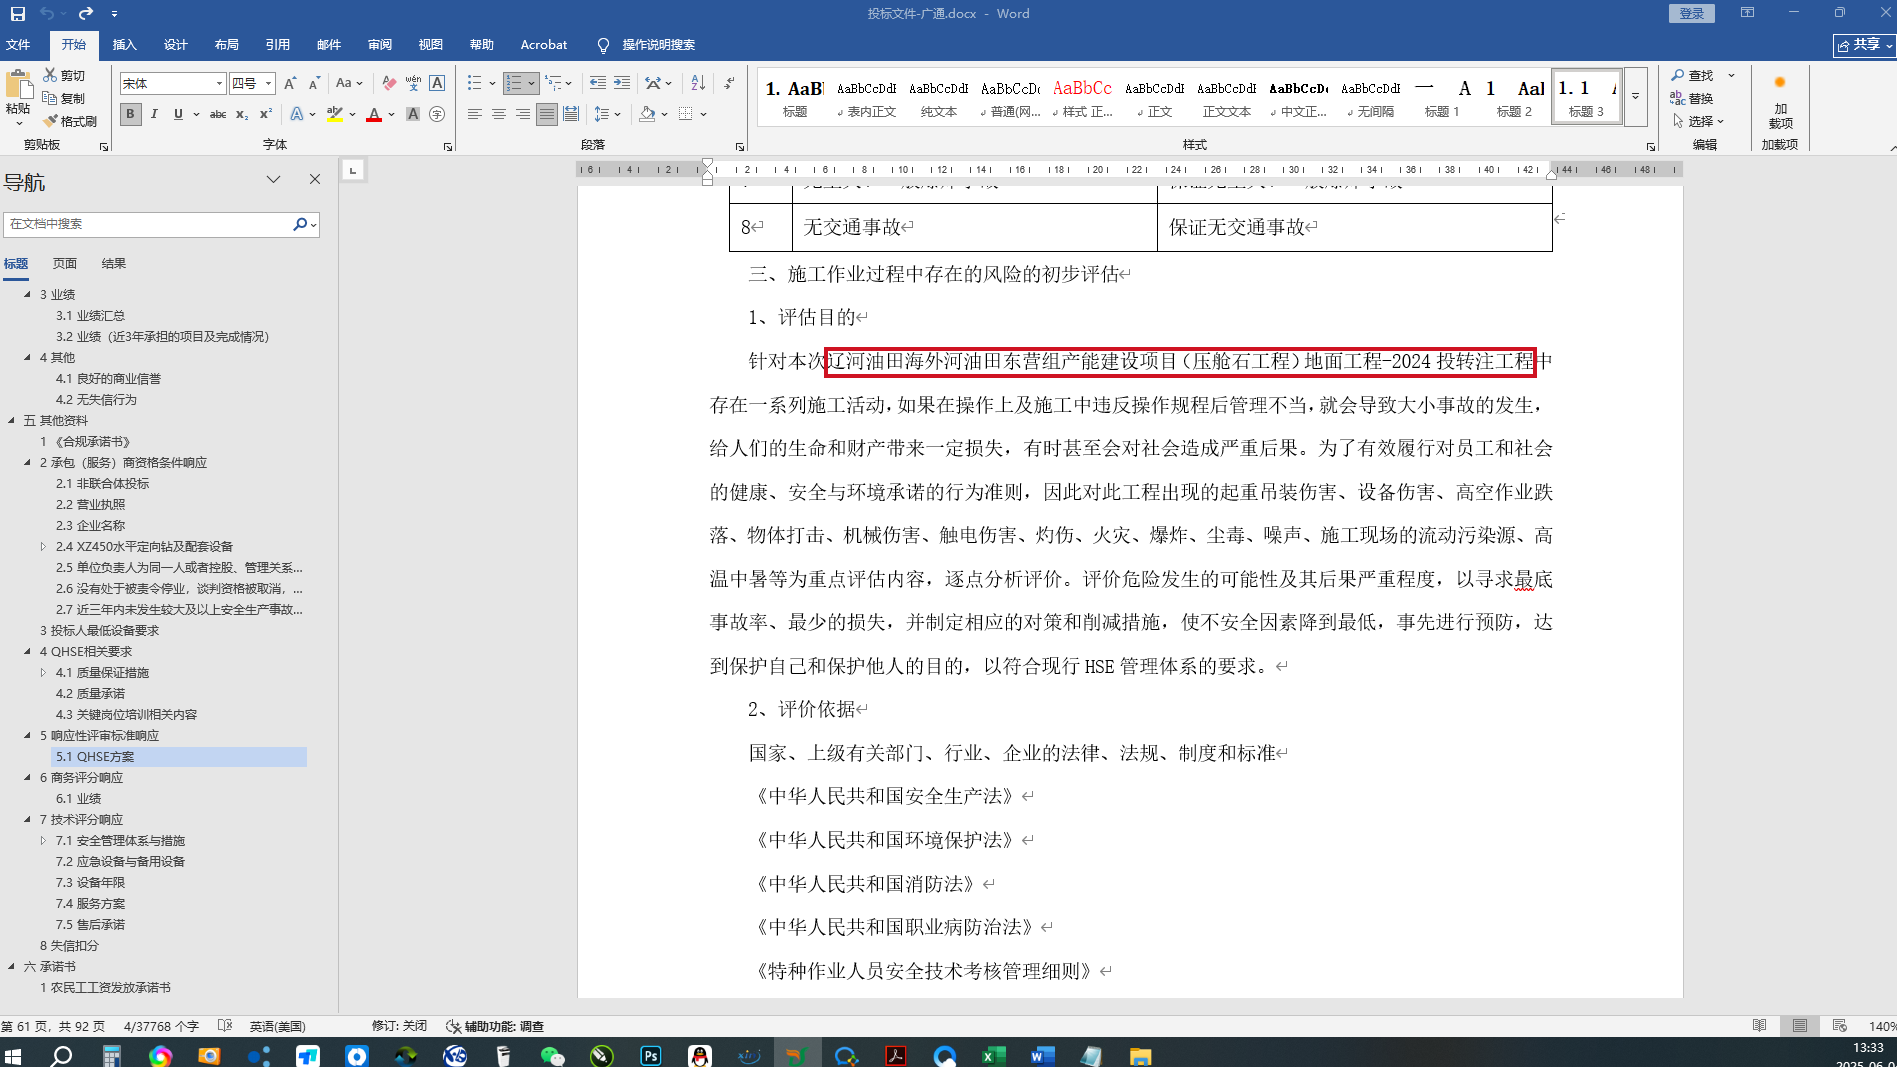This screenshot has width=1897, height=1067.
Task: Decrease the paragraph indent
Action: [598, 83]
